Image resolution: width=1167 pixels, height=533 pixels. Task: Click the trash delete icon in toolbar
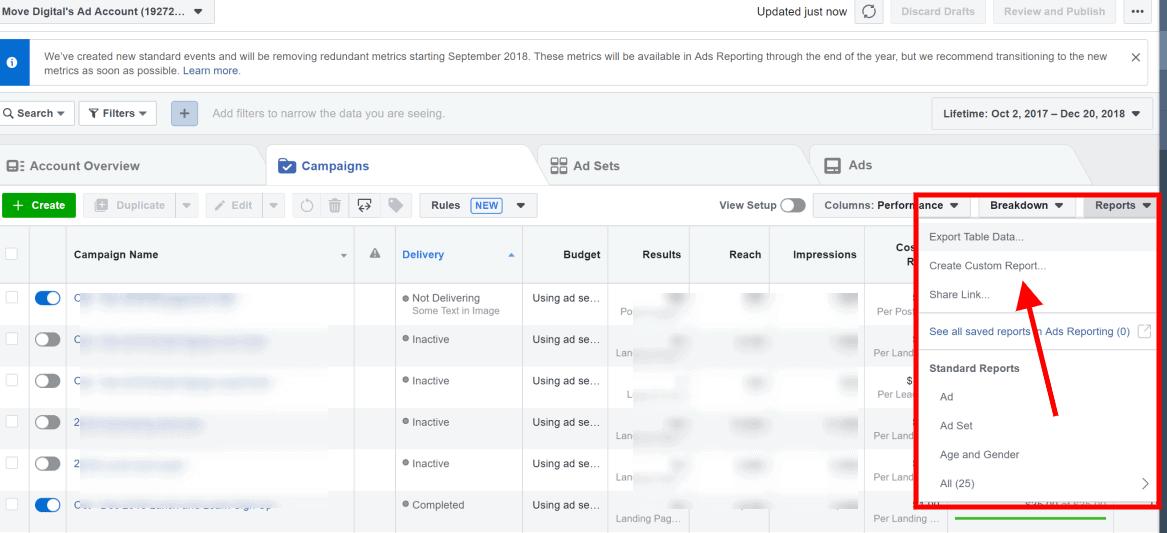pyautogui.click(x=335, y=205)
